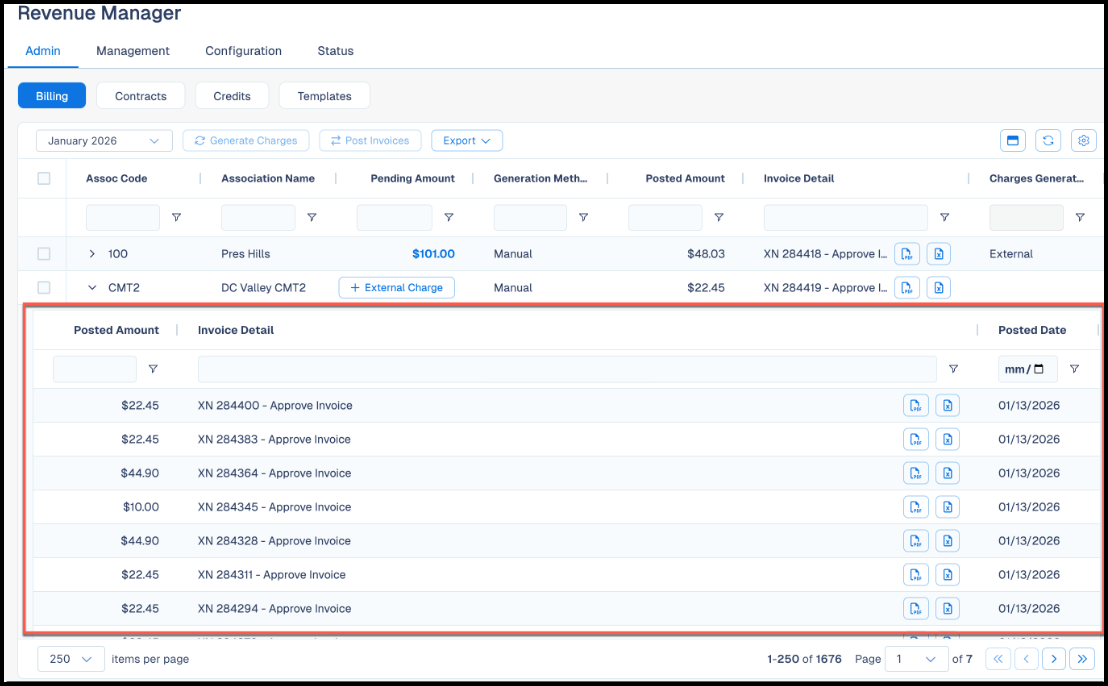The height and width of the screenshot is (686, 1108).
Task: Add External Charge for CMT2
Action: pos(396,288)
